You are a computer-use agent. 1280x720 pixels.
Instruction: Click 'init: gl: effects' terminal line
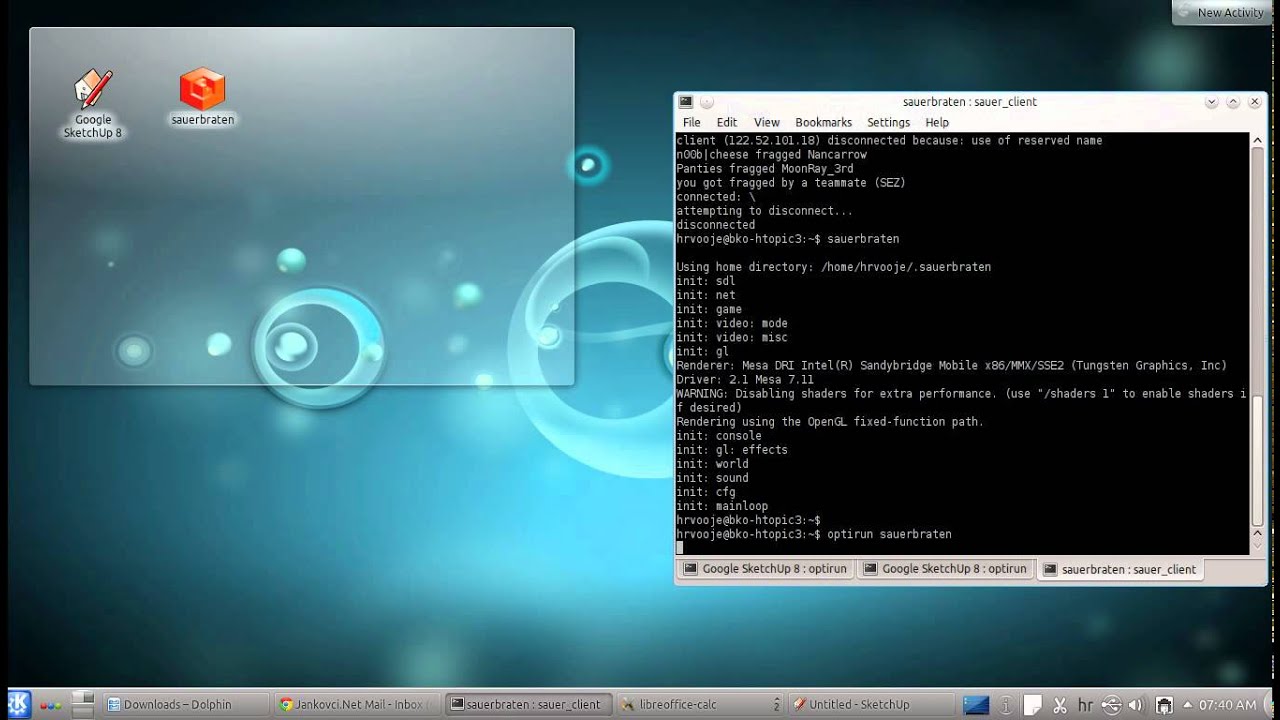732,450
